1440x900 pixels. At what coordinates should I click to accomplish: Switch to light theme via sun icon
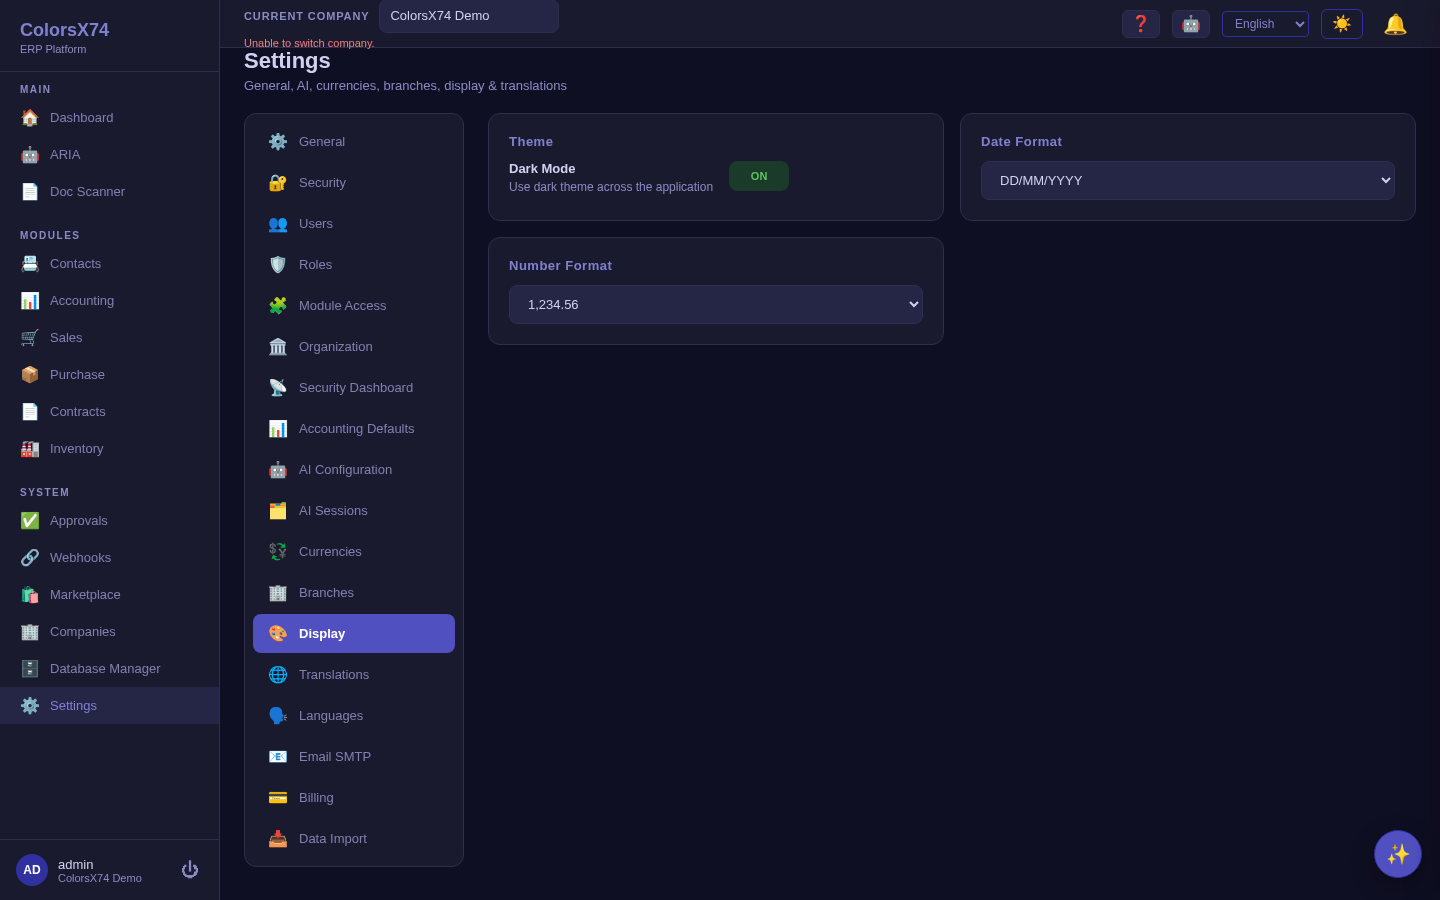click(1342, 24)
